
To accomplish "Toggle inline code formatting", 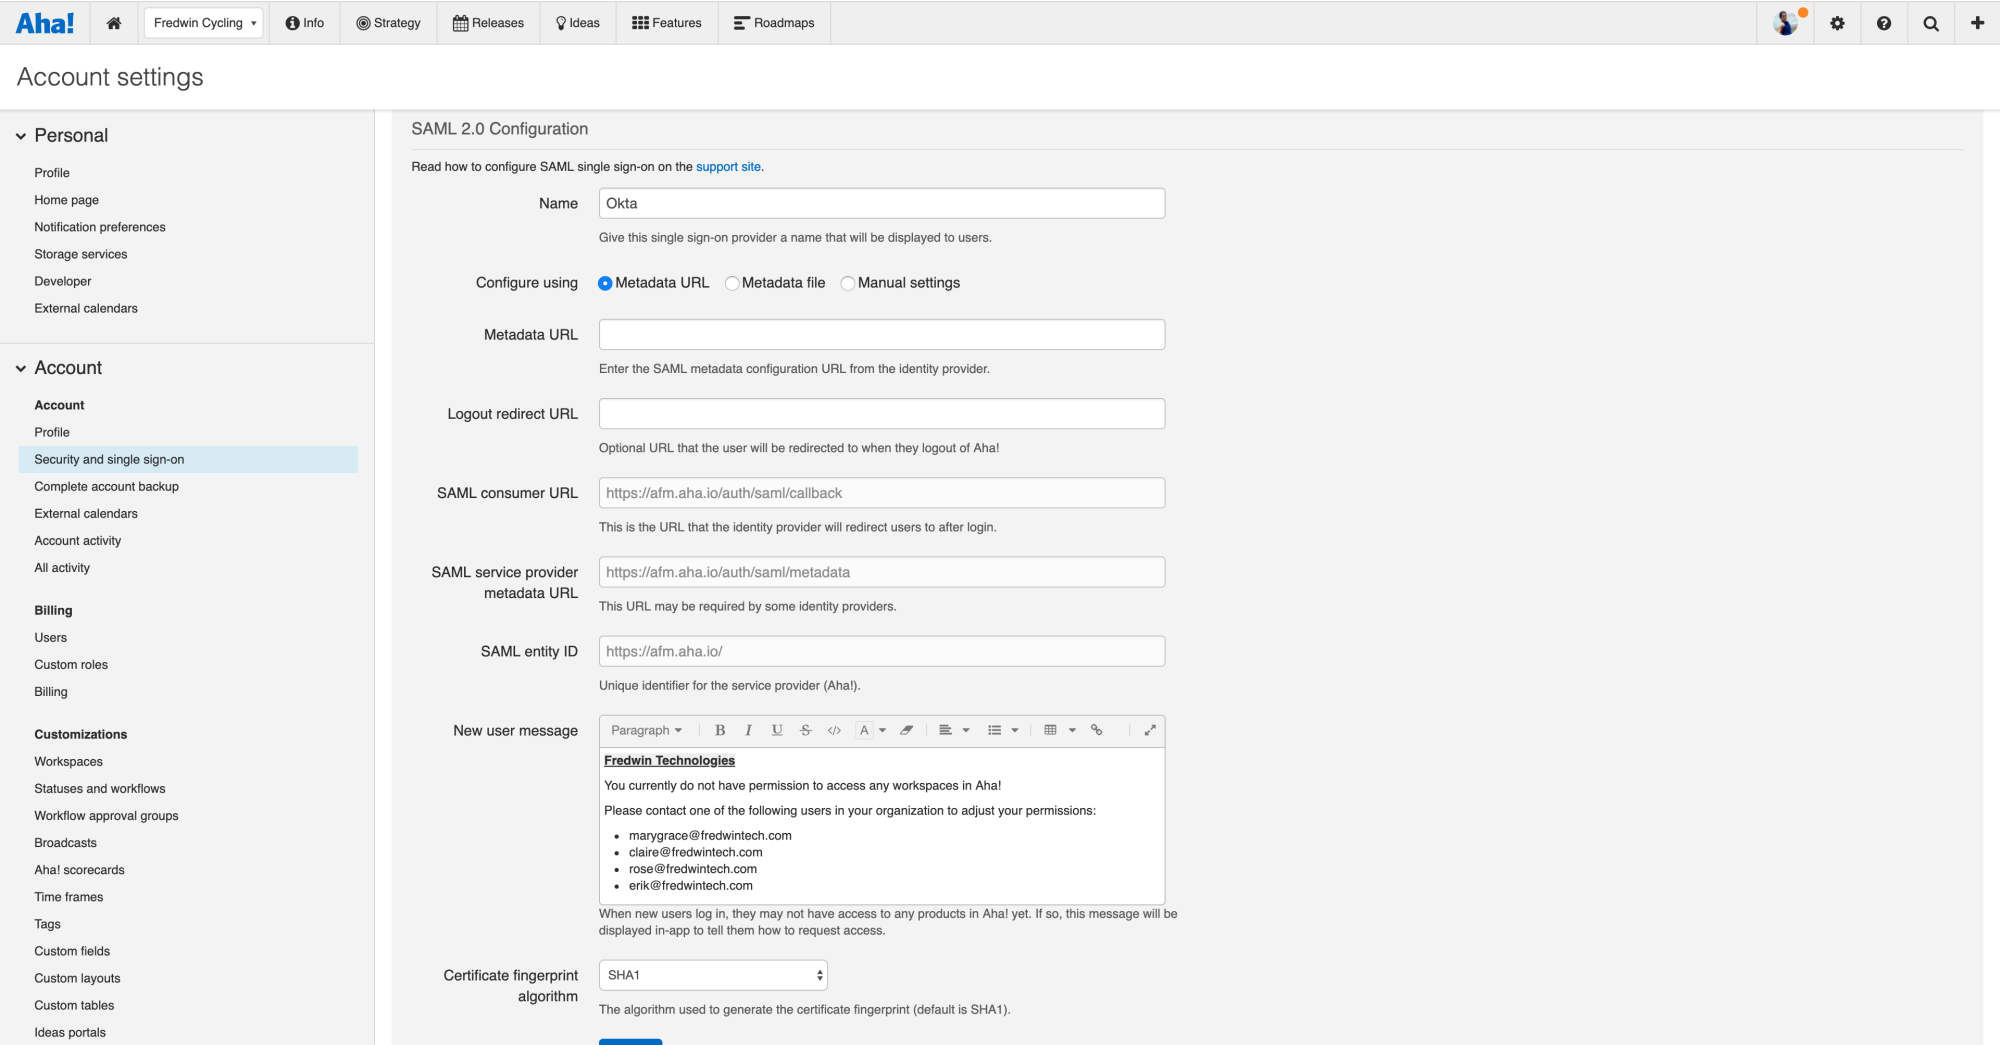I will click(835, 730).
